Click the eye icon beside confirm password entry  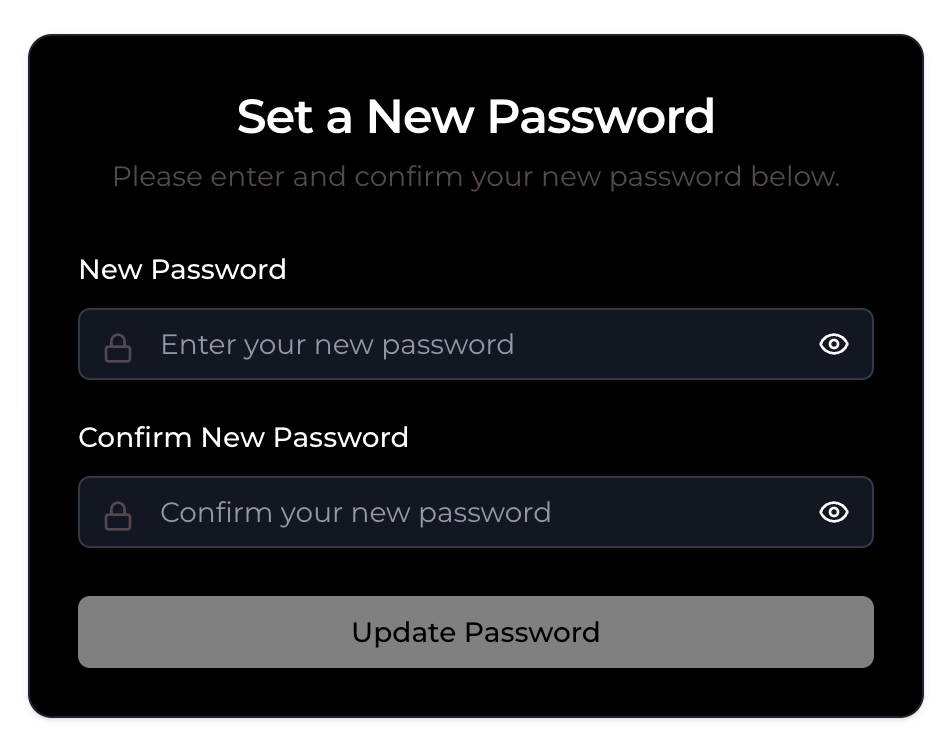834,512
